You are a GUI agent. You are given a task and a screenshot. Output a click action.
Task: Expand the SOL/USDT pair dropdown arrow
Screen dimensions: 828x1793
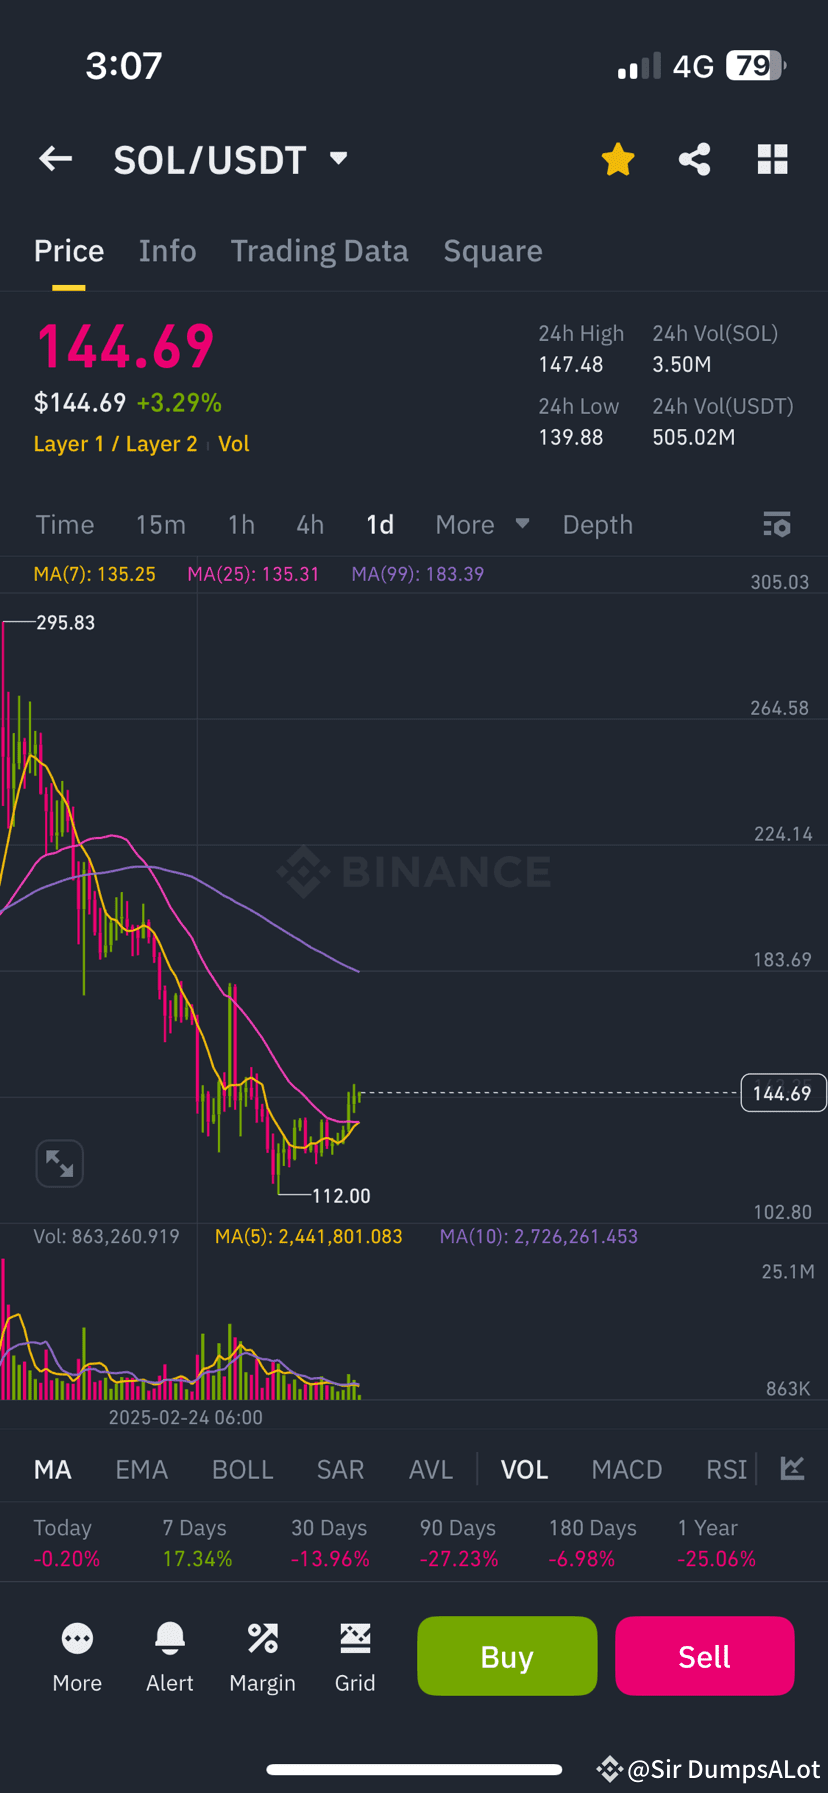339,158
